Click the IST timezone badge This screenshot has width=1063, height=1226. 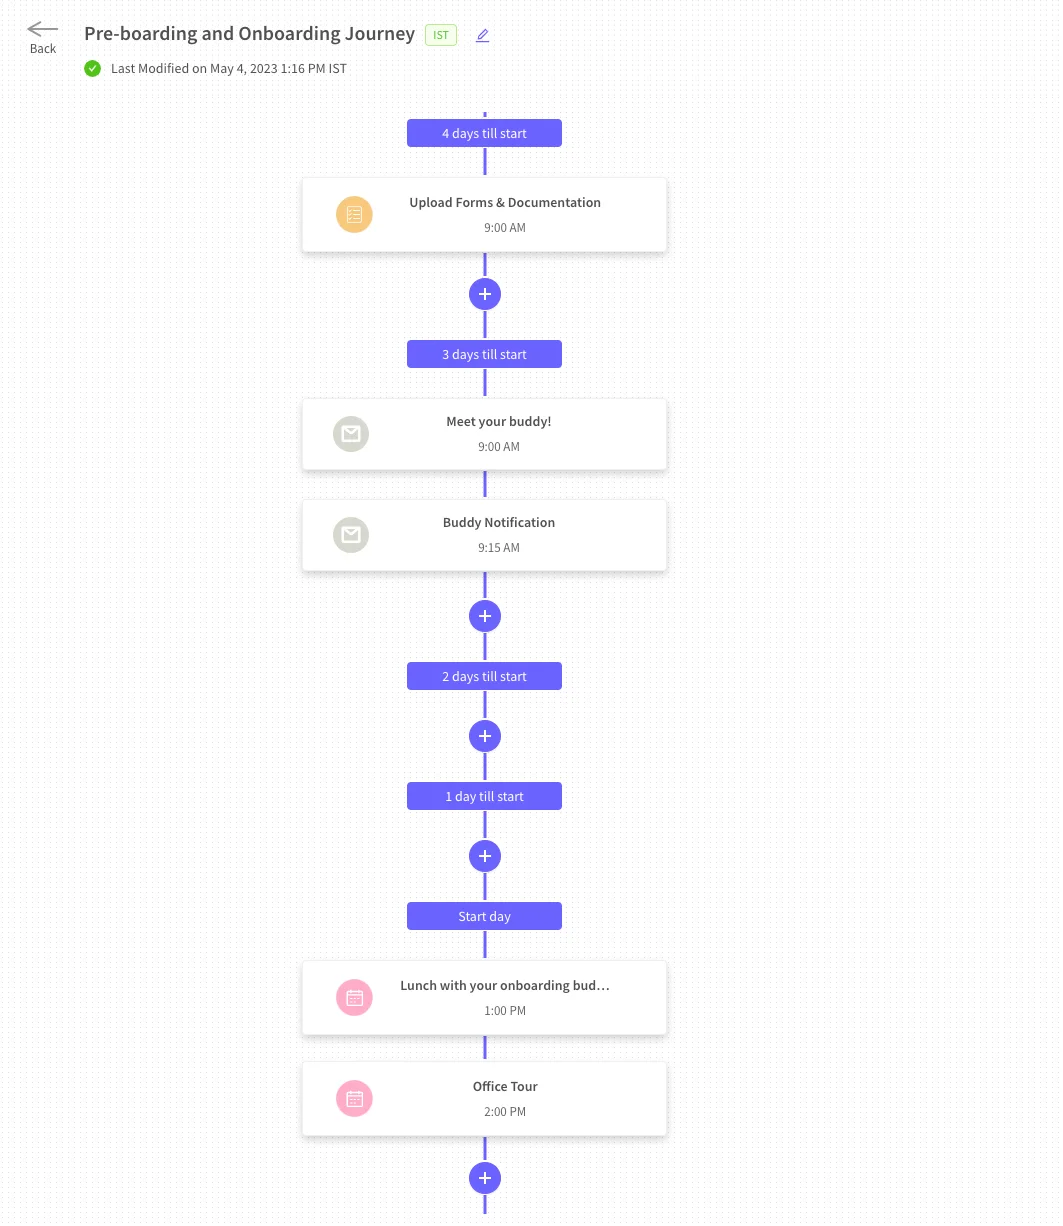point(441,35)
